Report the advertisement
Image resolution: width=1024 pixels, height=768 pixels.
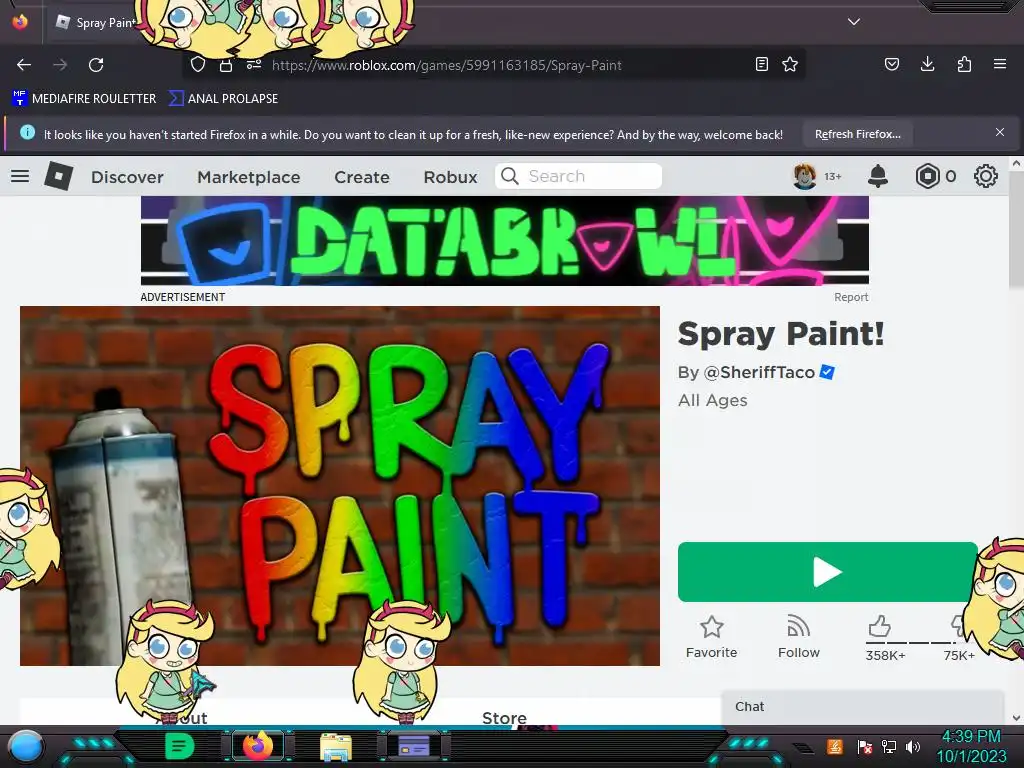click(851, 297)
